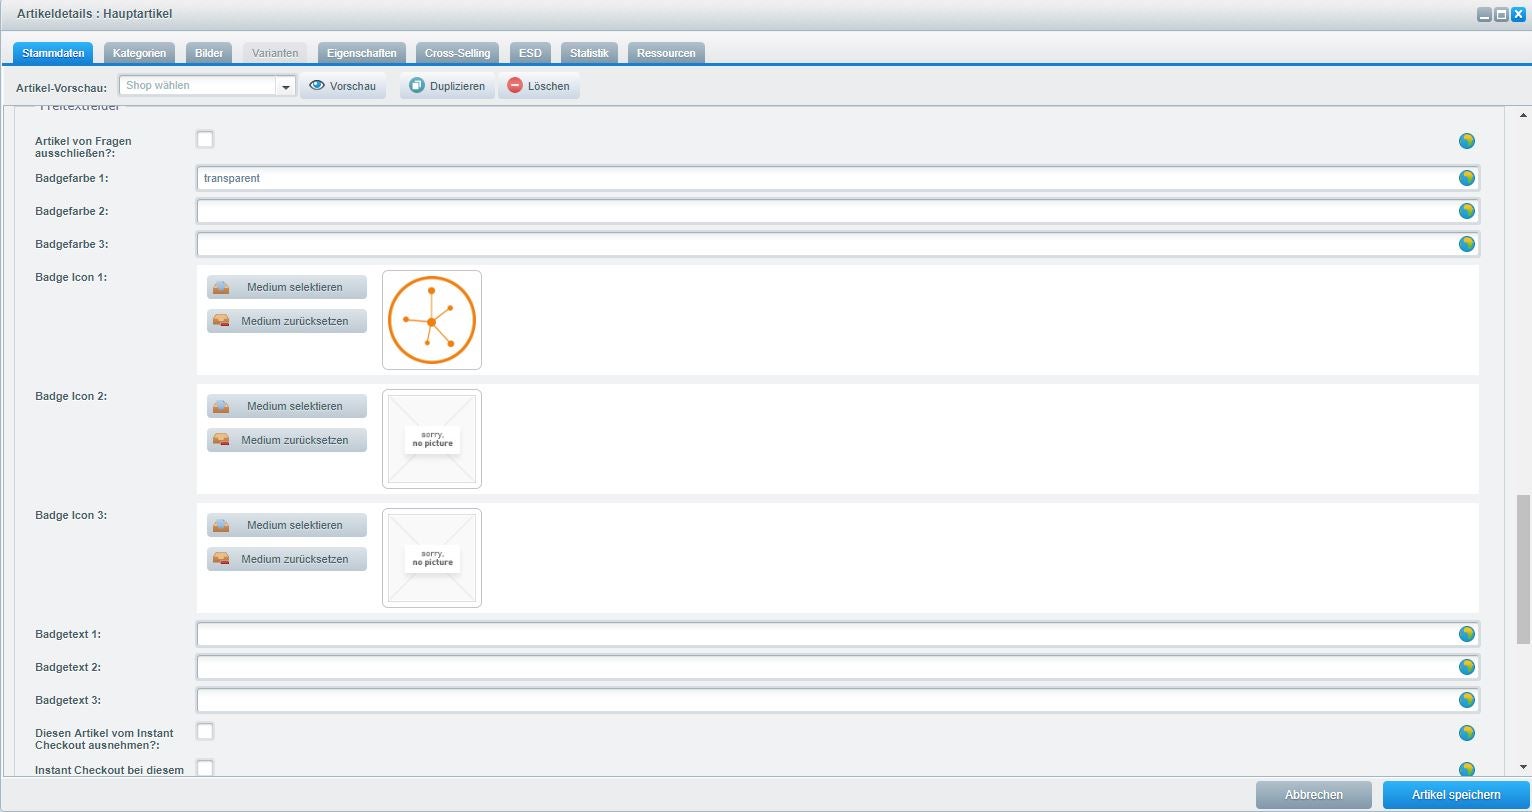Click the scrollbar down arrow
Screen dimensions: 1532x812
[x=1524, y=767]
